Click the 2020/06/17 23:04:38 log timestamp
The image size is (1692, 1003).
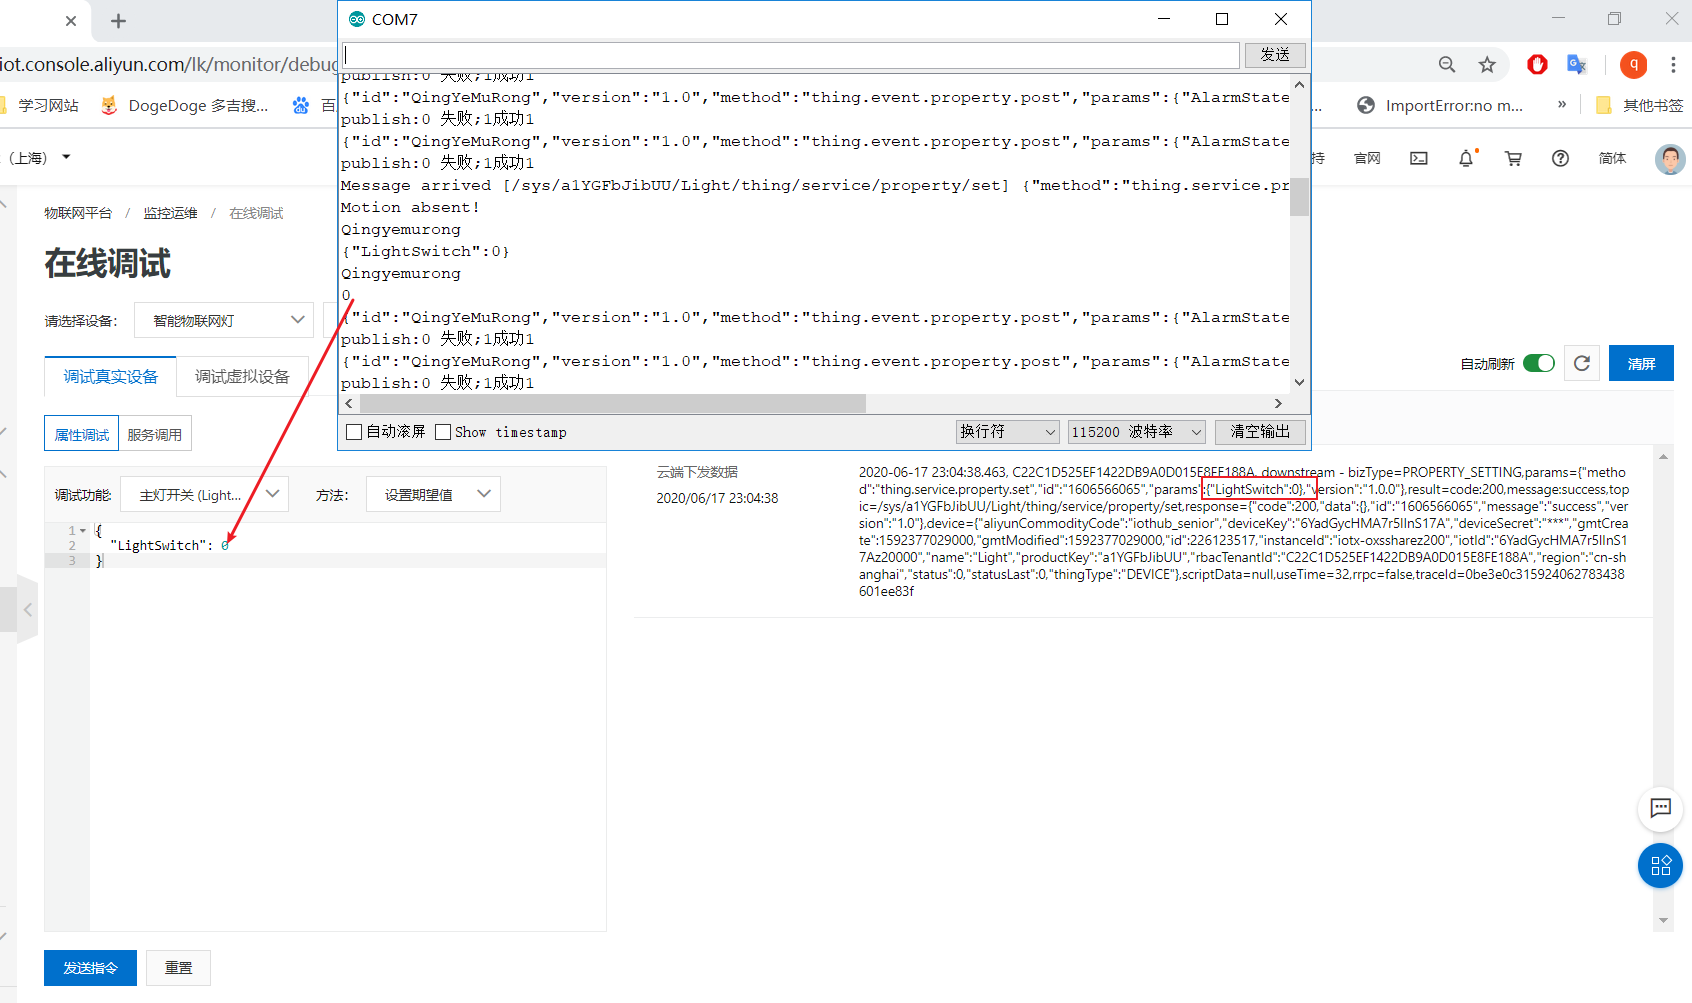[717, 498]
